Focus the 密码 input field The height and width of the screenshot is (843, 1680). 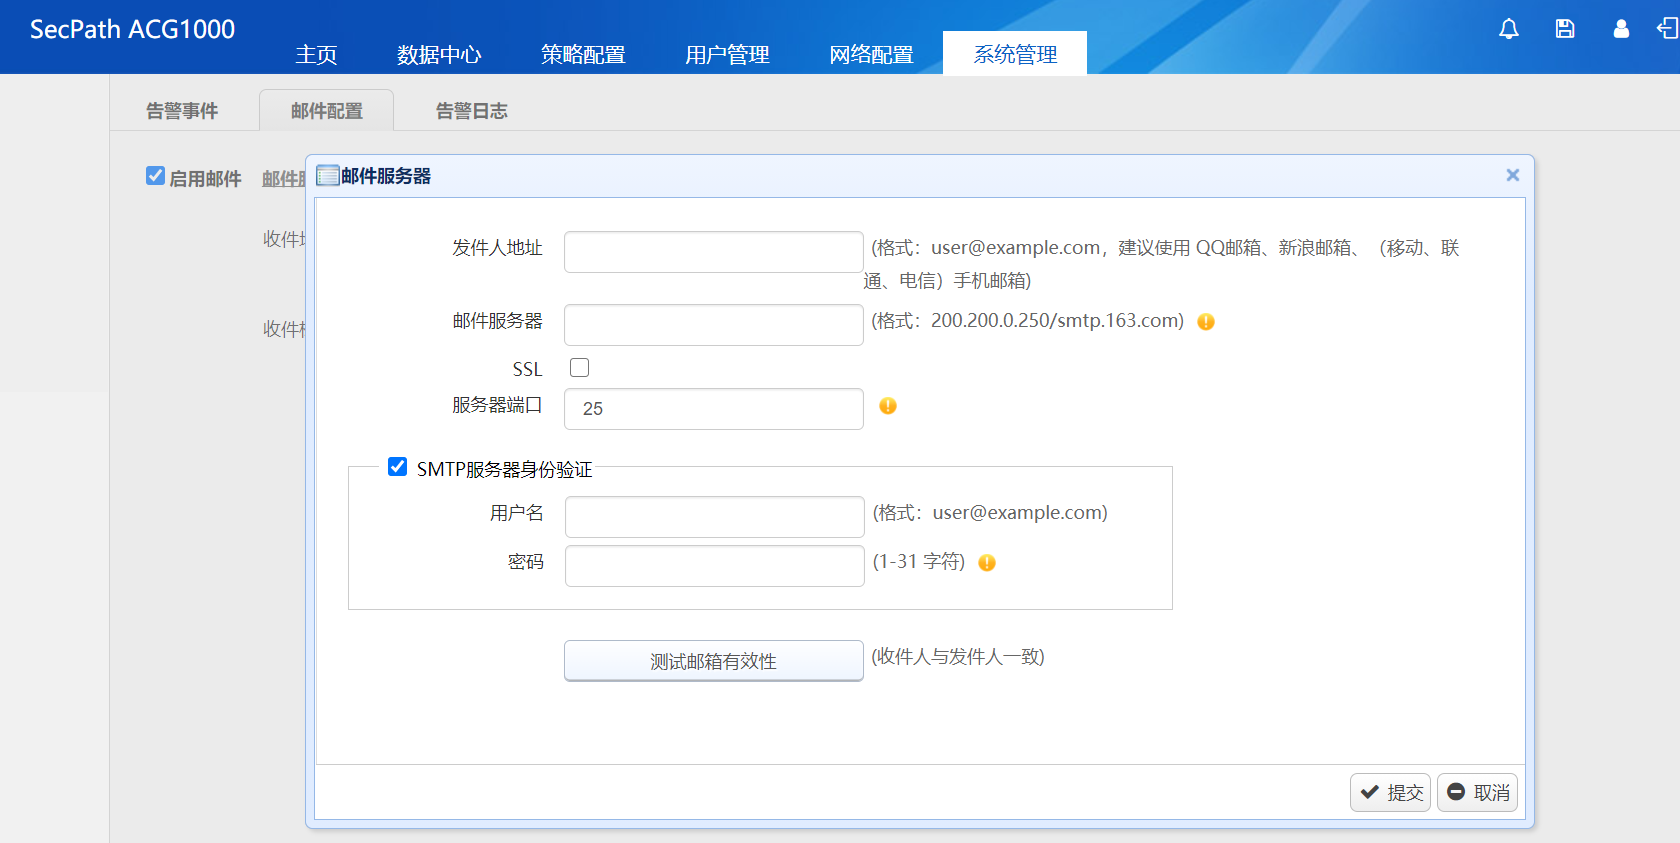(715, 566)
